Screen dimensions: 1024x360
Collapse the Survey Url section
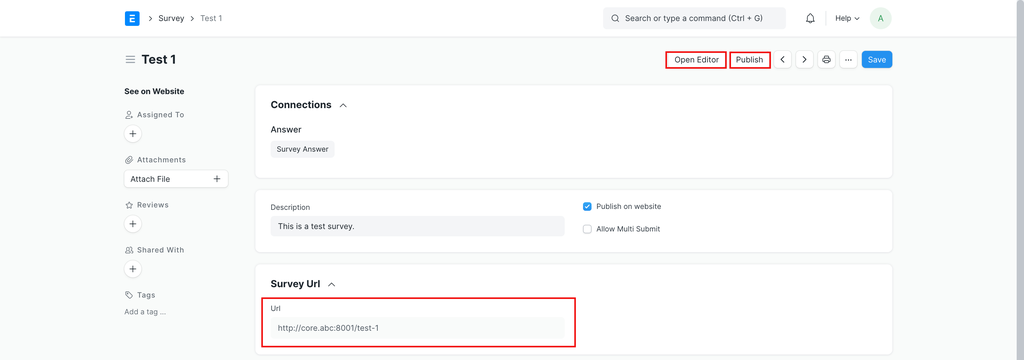[332, 284]
